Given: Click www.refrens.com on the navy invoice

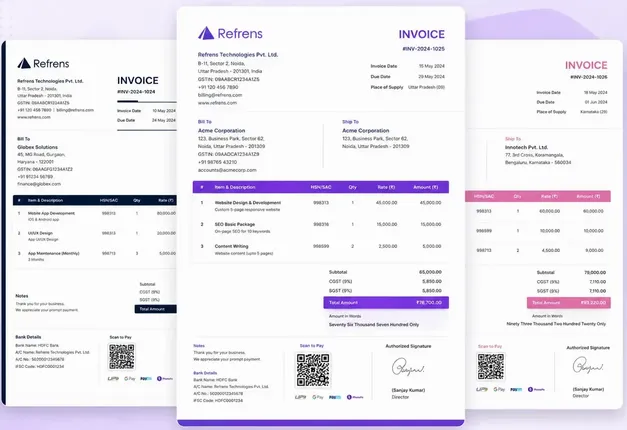Looking at the screenshot, I should pyautogui.click(x=34, y=117).
